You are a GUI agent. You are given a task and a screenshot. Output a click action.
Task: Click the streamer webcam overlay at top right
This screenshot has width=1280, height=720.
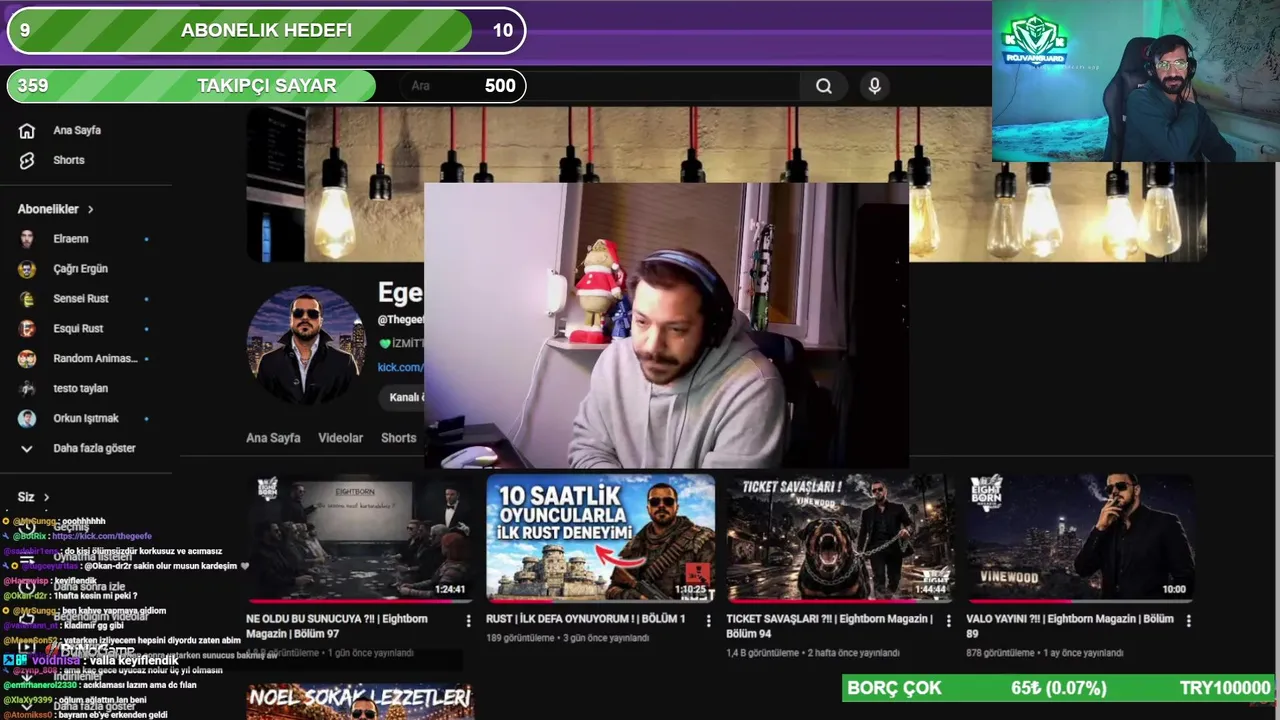pyautogui.click(x=1136, y=81)
